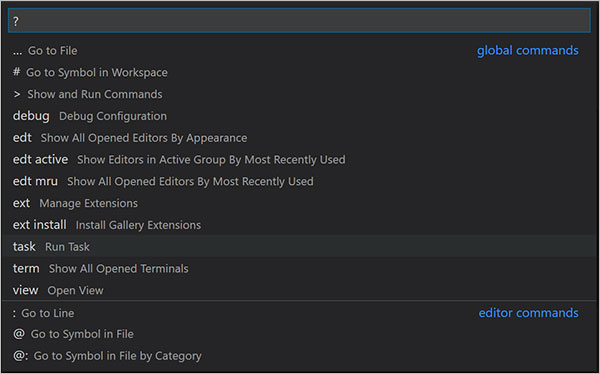Select the highlighted task Run Task entry

click(x=299, y=247)
